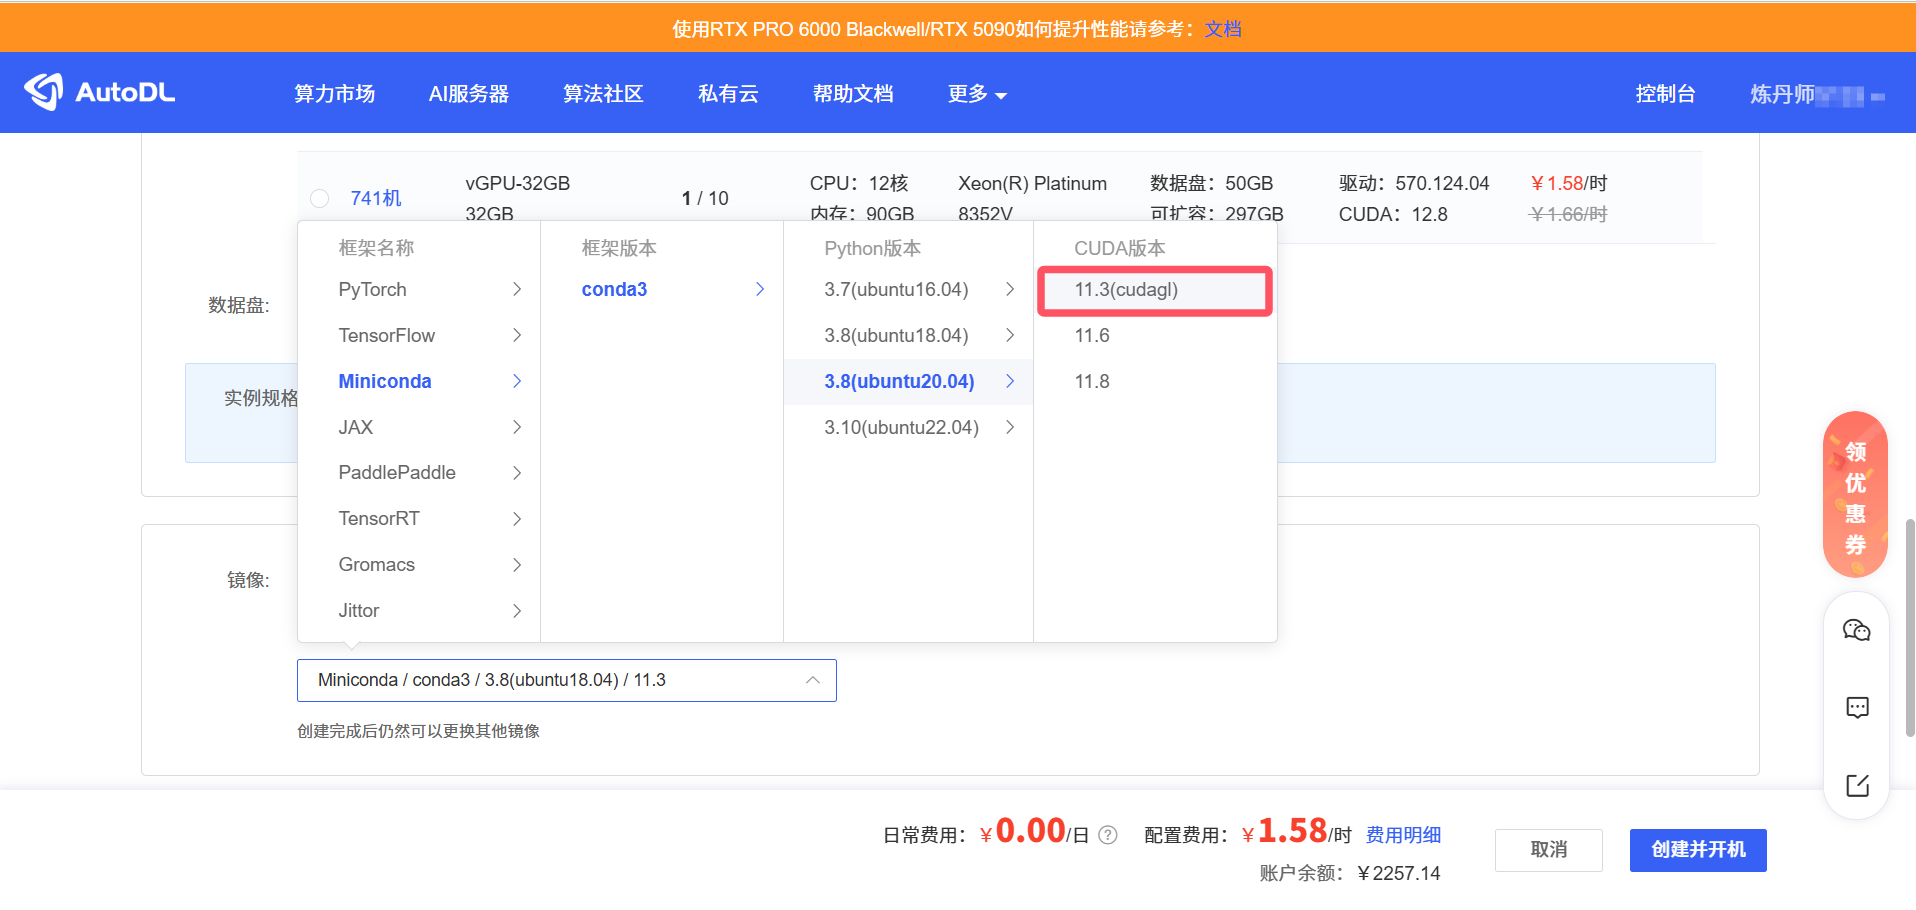Open the WeChat customer service icon
Viewport: 1916px width, 910px height.
1856,630
